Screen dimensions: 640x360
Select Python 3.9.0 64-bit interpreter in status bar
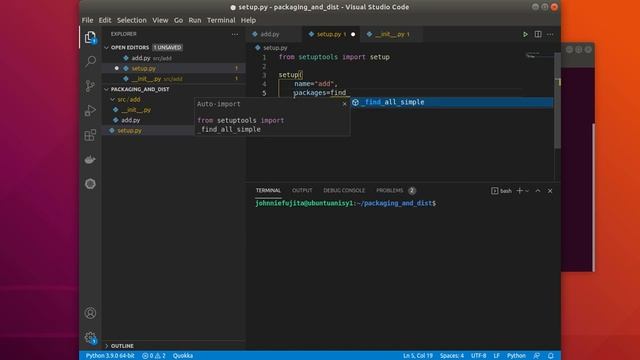[x=110, y=356]
